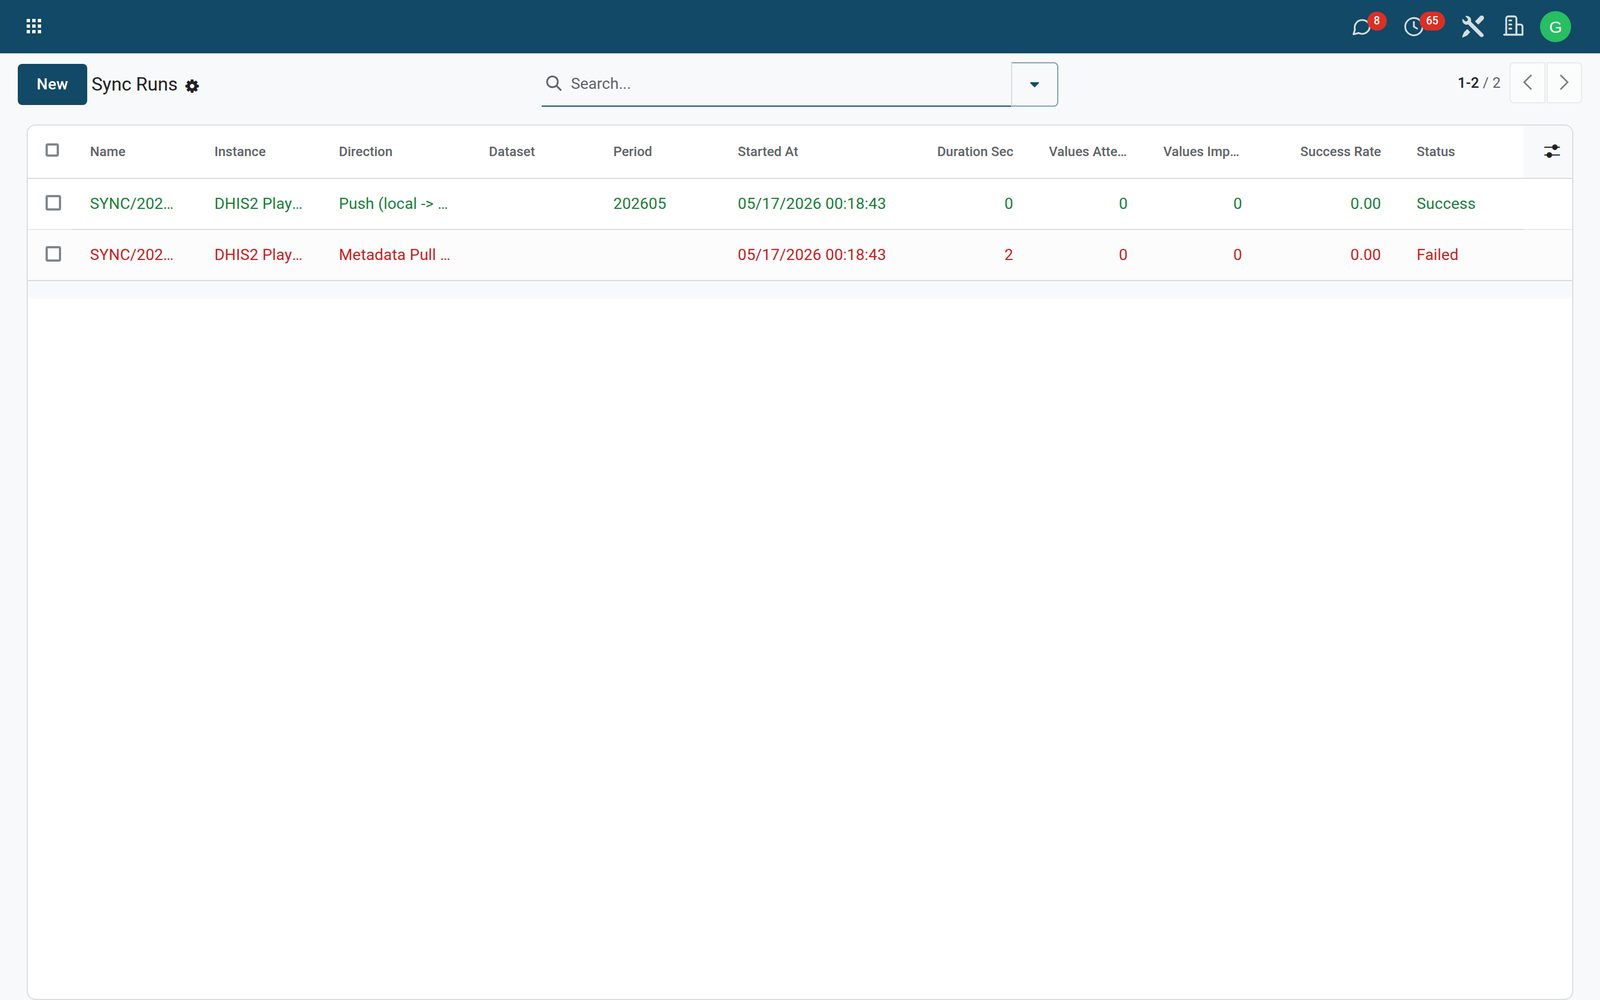This screenshot has height=1000, width=1600.
Task: Open the apps grid menu
Action: 34,27
